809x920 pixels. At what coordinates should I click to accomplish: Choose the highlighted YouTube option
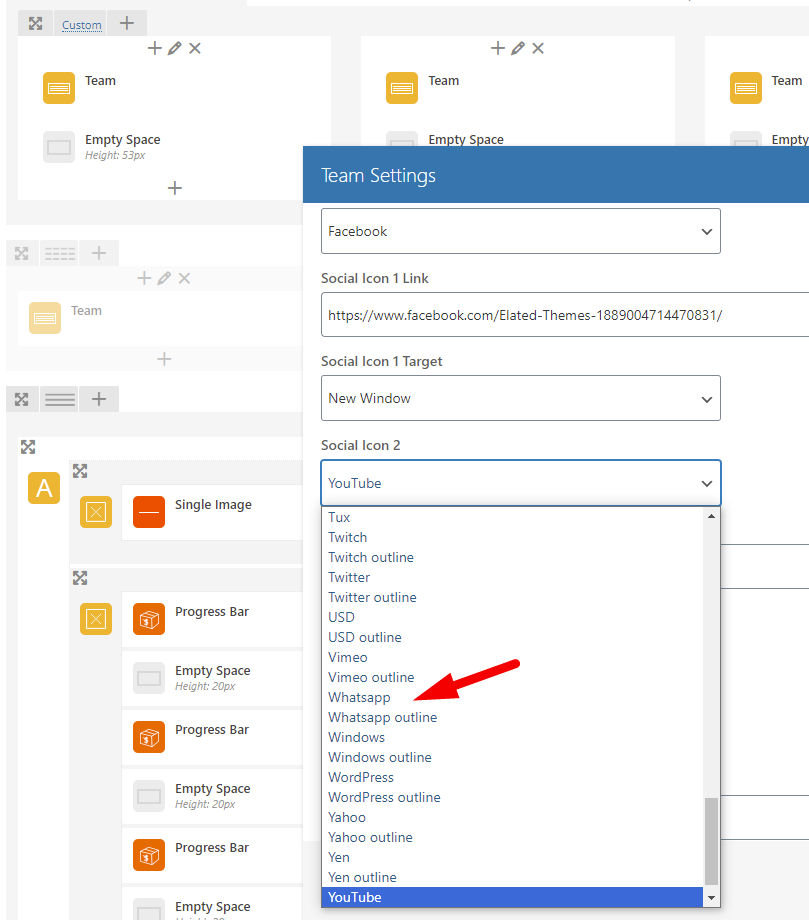[x=512, y=897]
